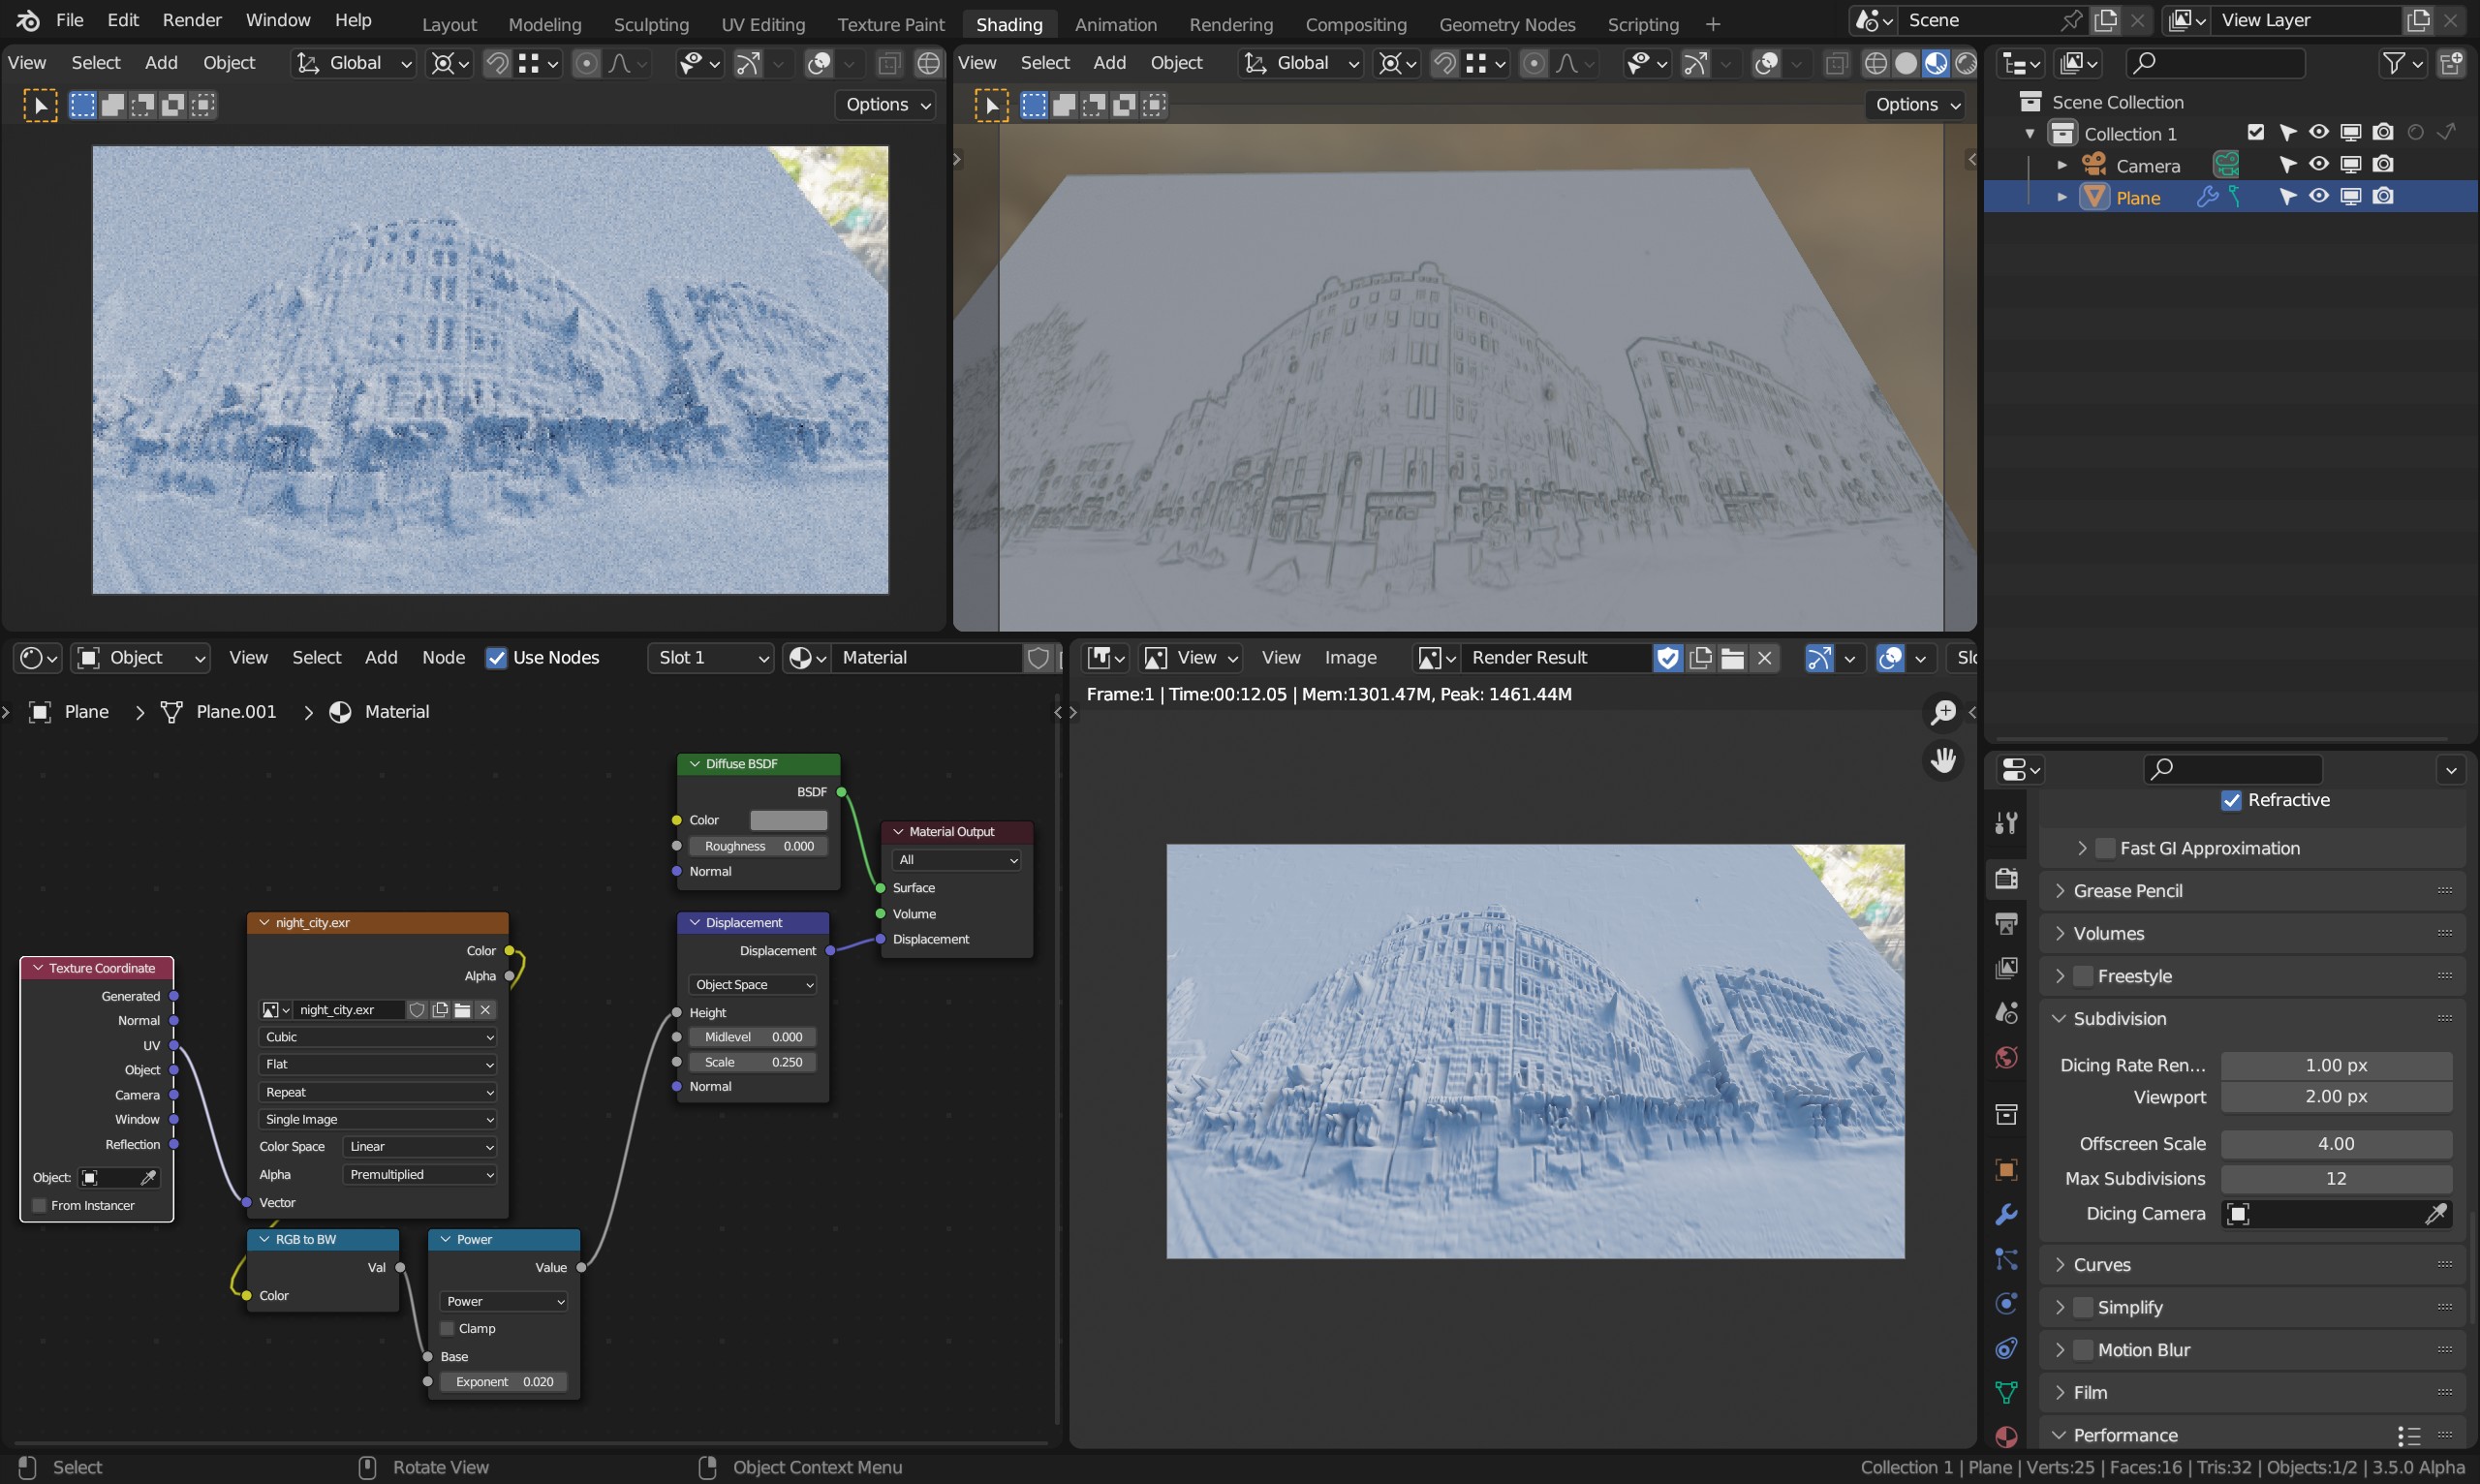Click the Add menu in node editor

click(x=380, y=657)
